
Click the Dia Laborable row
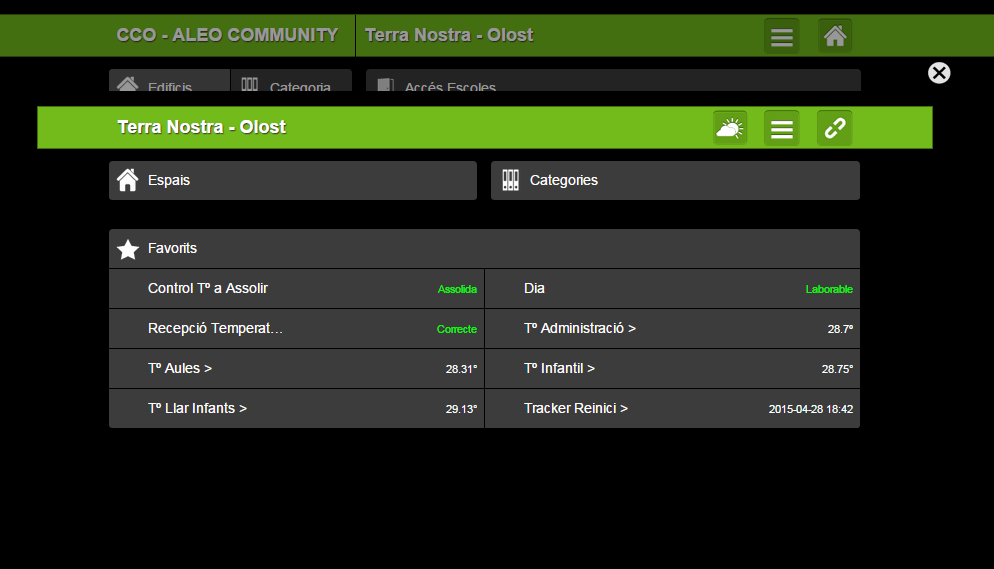tap(672, 289)
